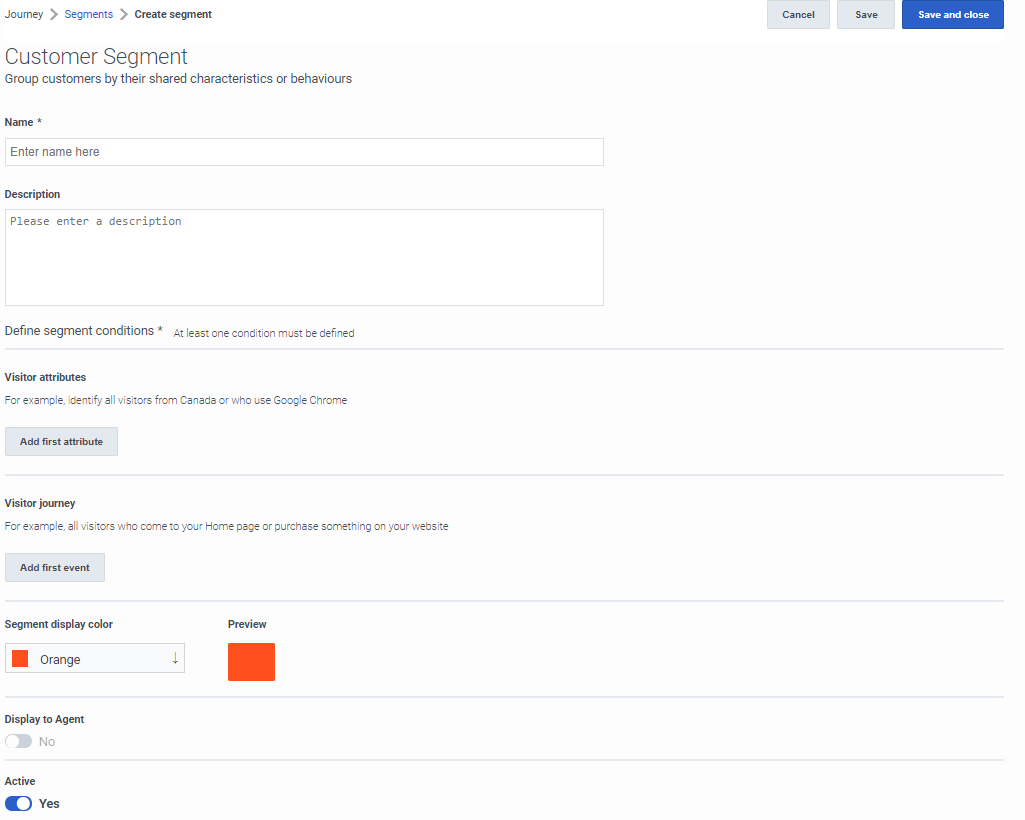Click the No label under Display to Agent
Image resolution: width=1025 pixels, height=820 pixels.
pyautogui.click(x=46, y=742)
